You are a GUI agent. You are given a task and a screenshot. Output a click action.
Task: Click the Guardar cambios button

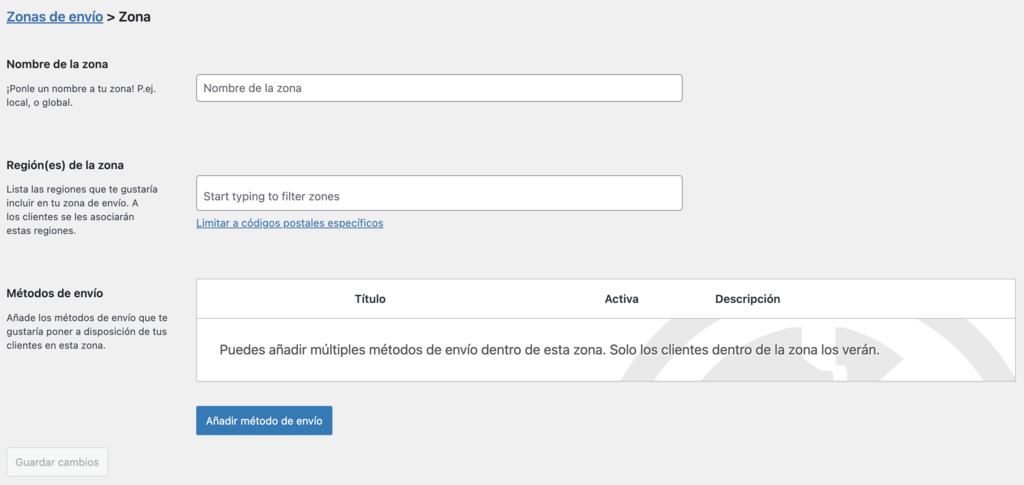pos(57,463)
